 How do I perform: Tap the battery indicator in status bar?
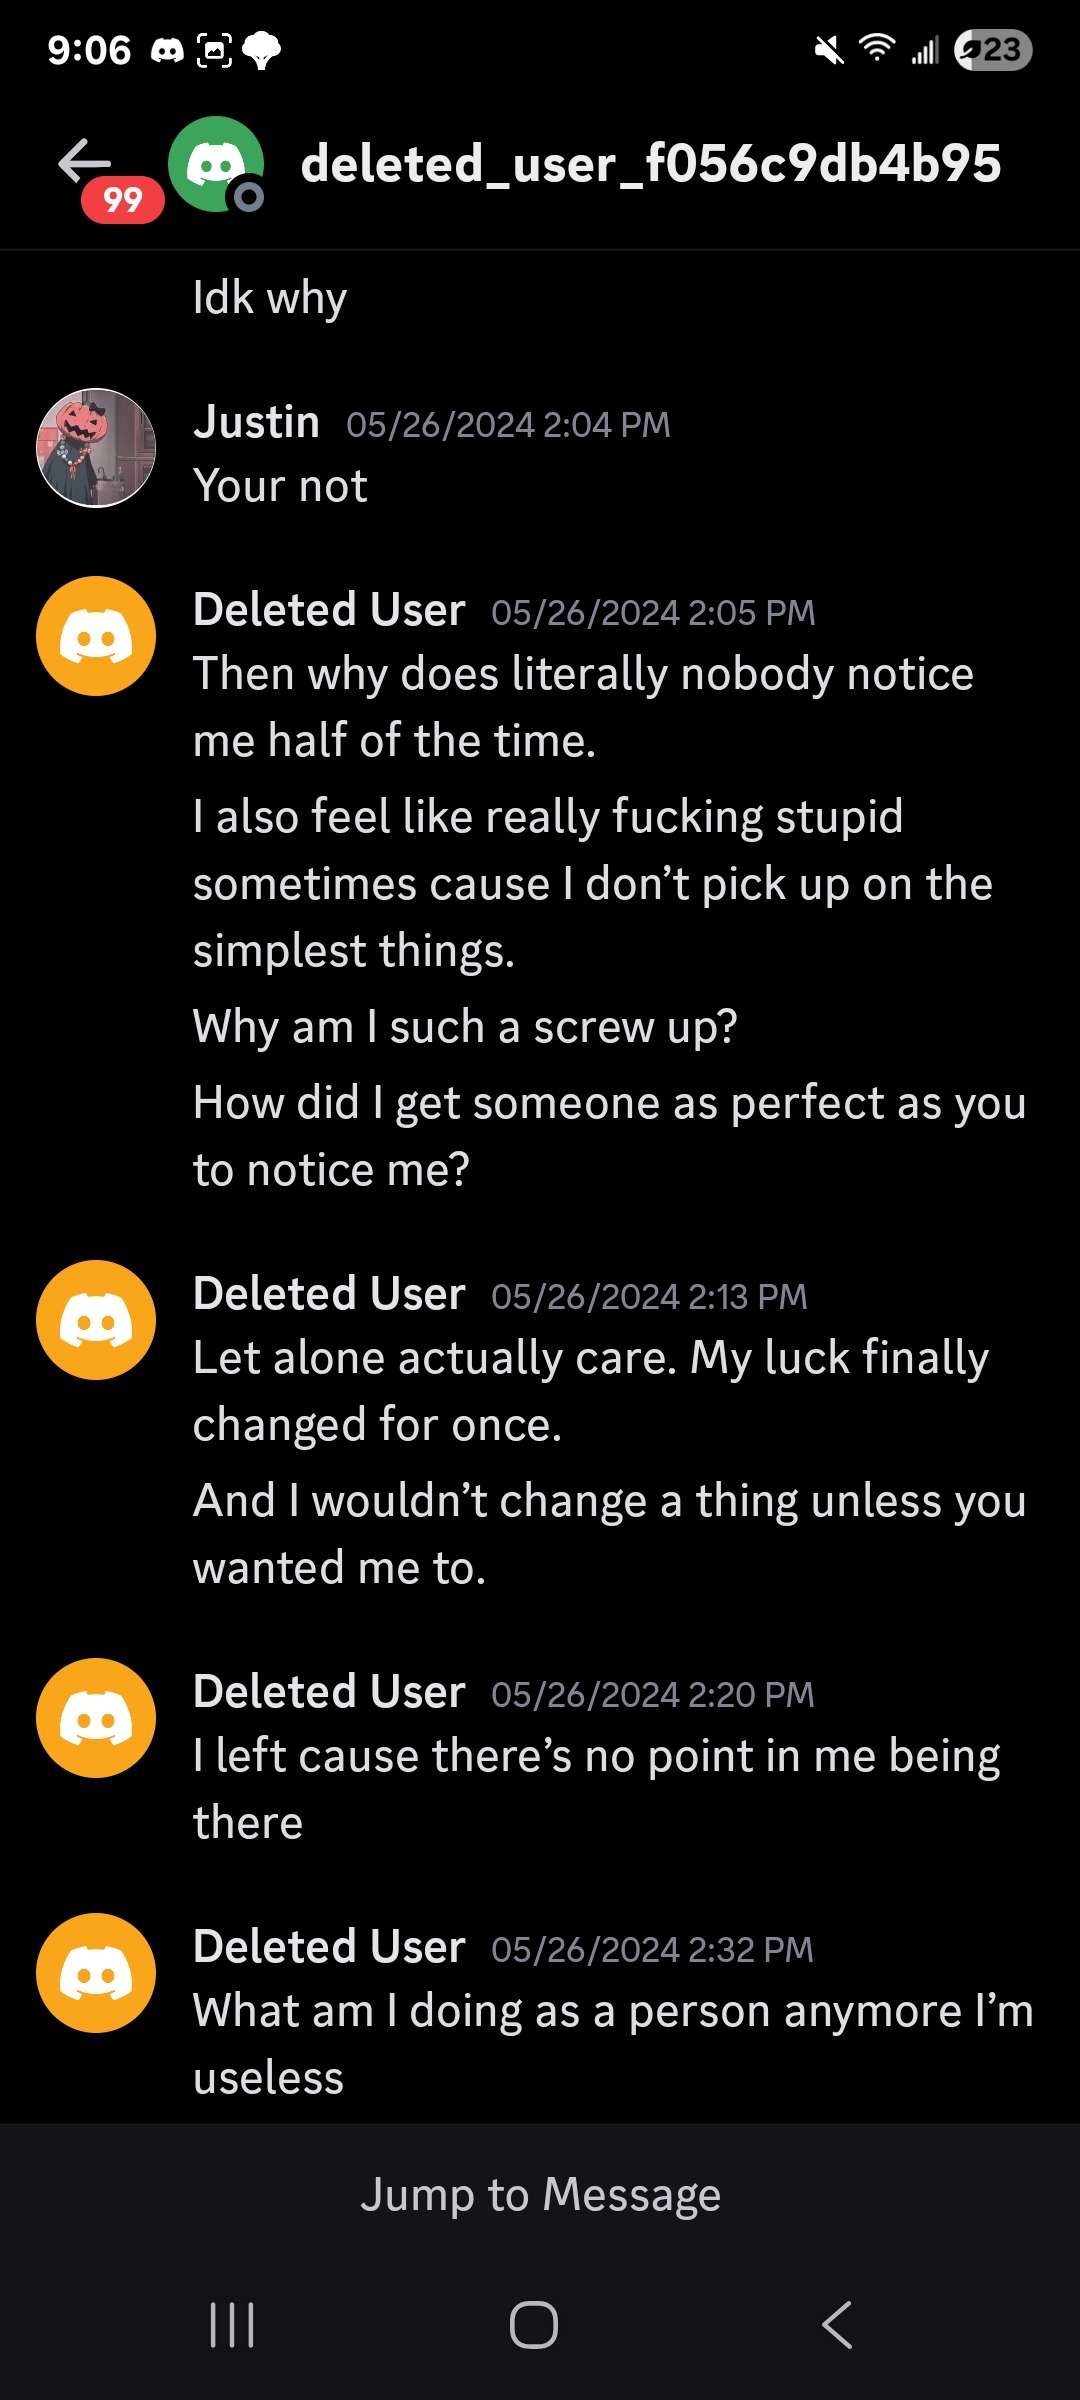point(992,50)
